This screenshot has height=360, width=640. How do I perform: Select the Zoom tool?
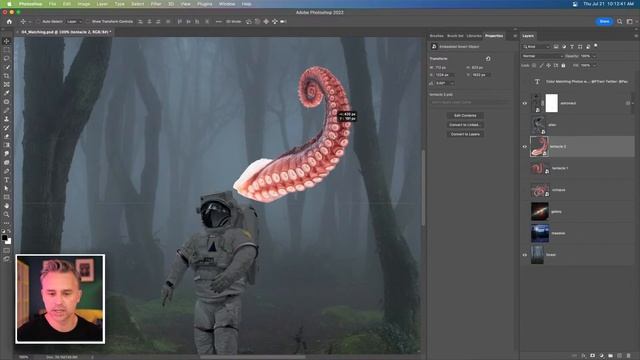(7, 214)
